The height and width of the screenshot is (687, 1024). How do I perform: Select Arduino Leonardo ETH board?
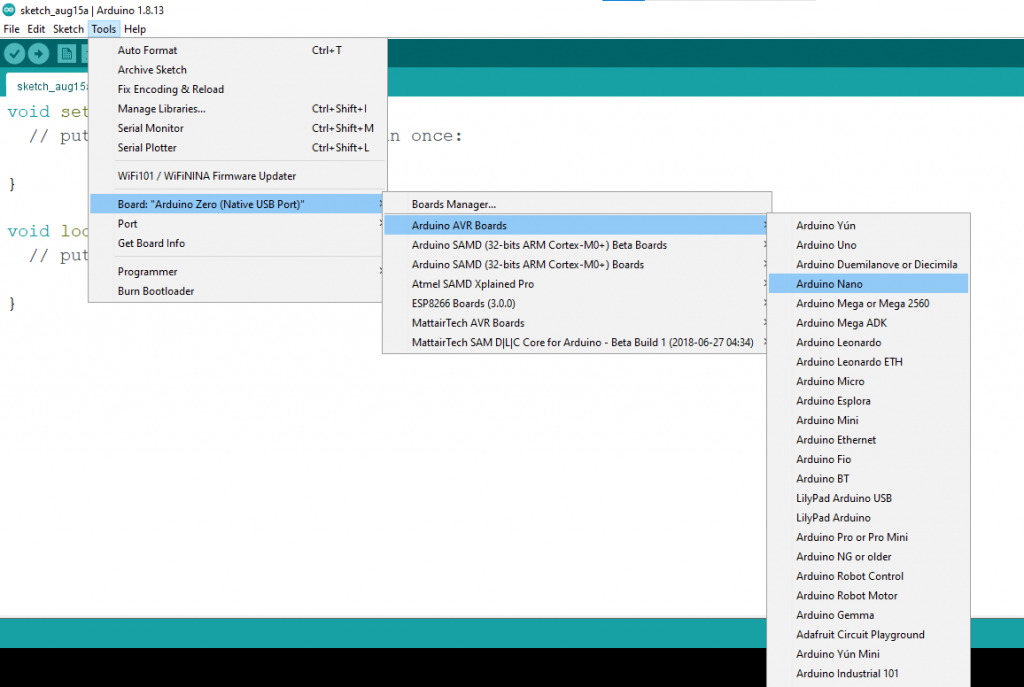869,362
